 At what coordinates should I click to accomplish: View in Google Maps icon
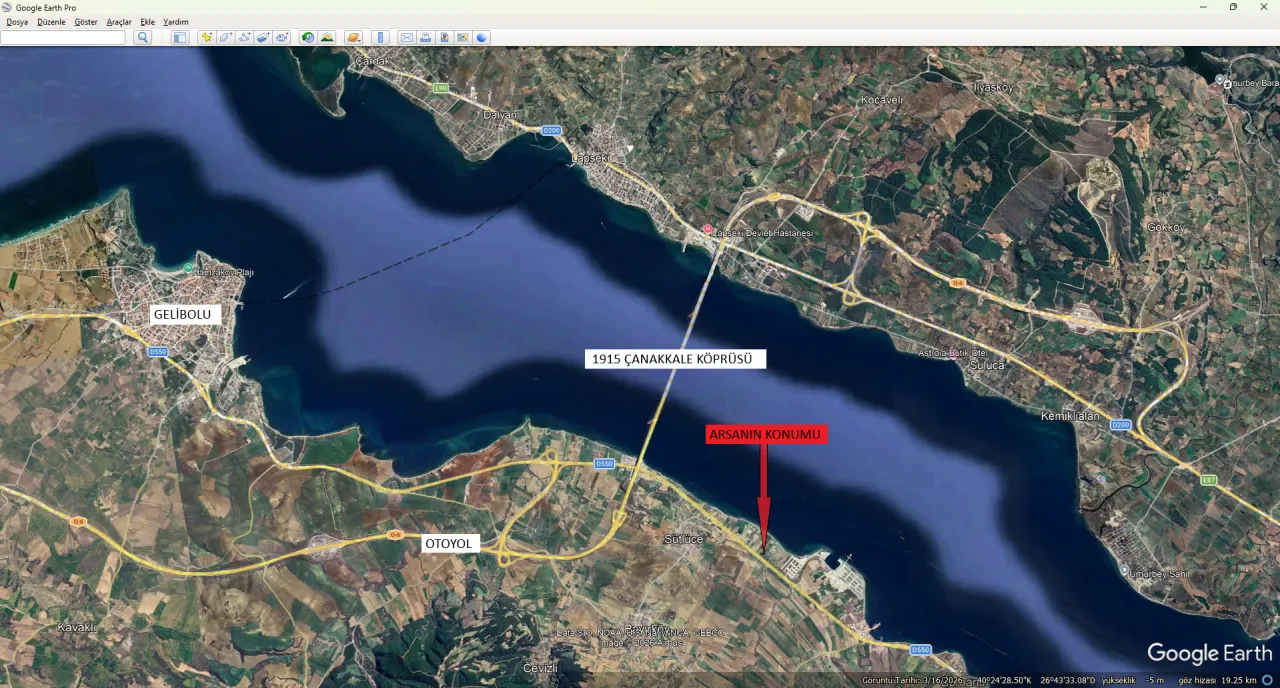pyautogui.click(x=463, y=37)
